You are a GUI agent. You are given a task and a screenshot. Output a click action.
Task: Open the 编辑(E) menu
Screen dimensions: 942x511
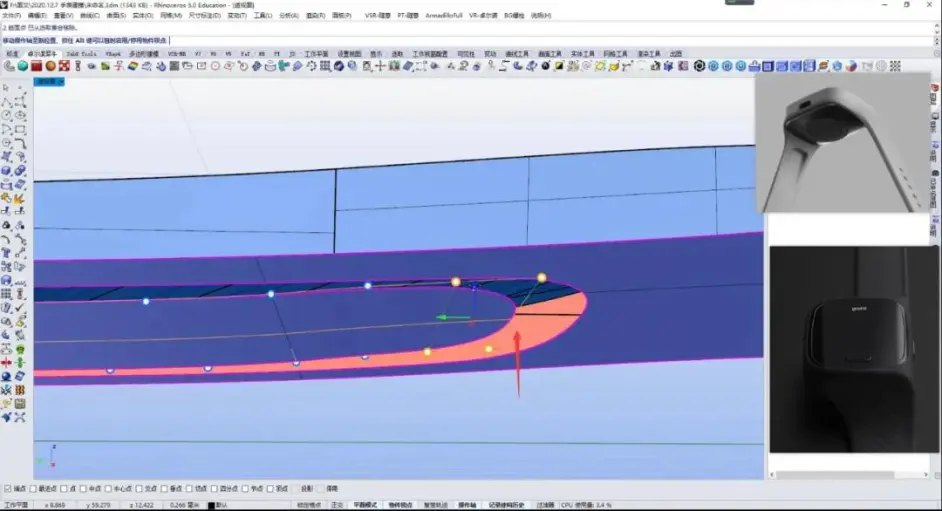[37, 16]
